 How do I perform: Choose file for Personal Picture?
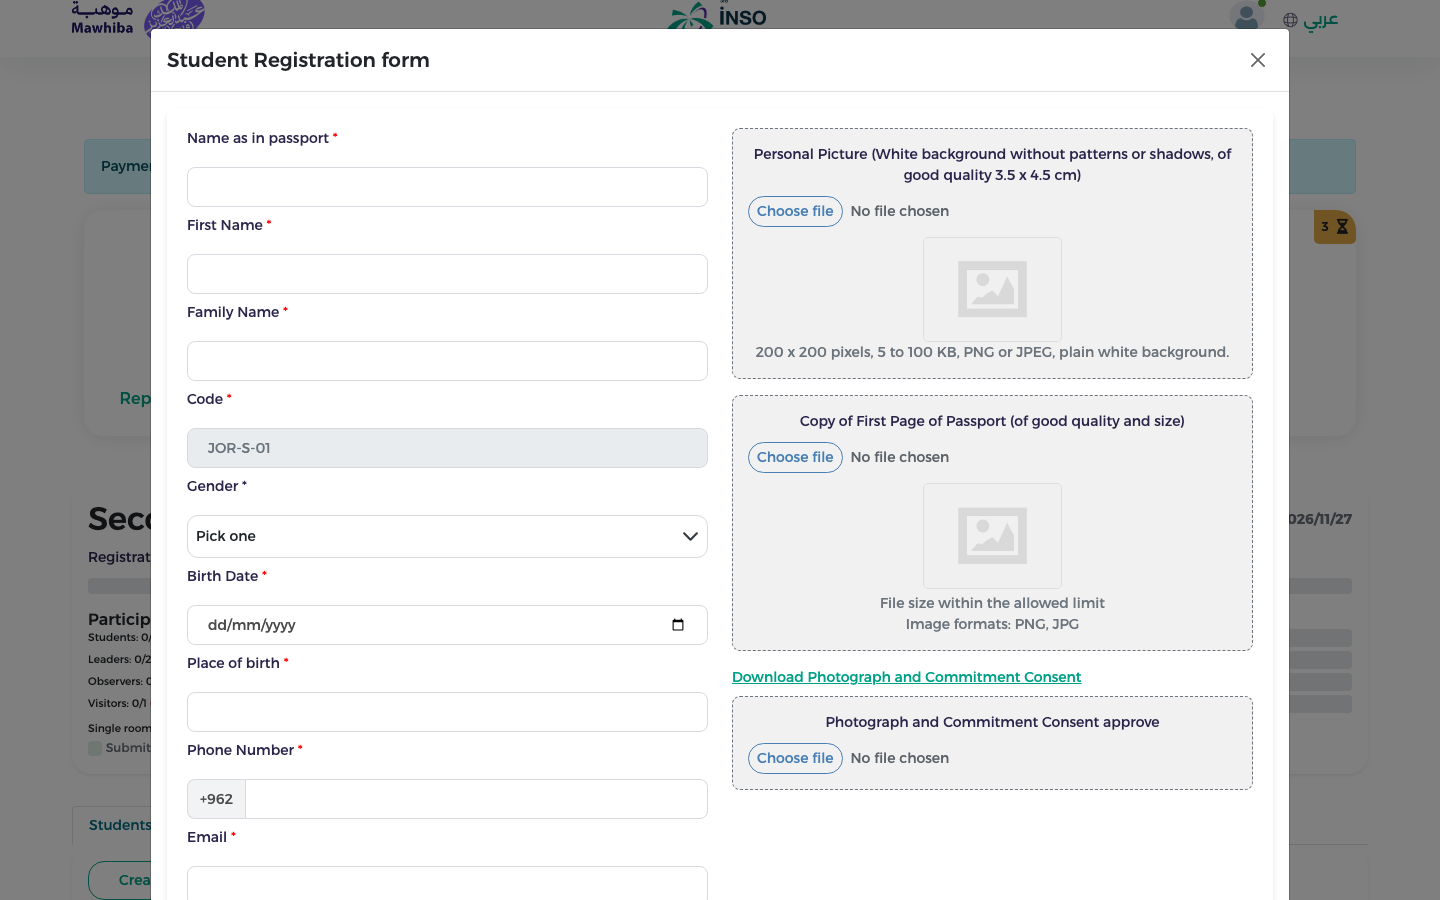point(795,211)
